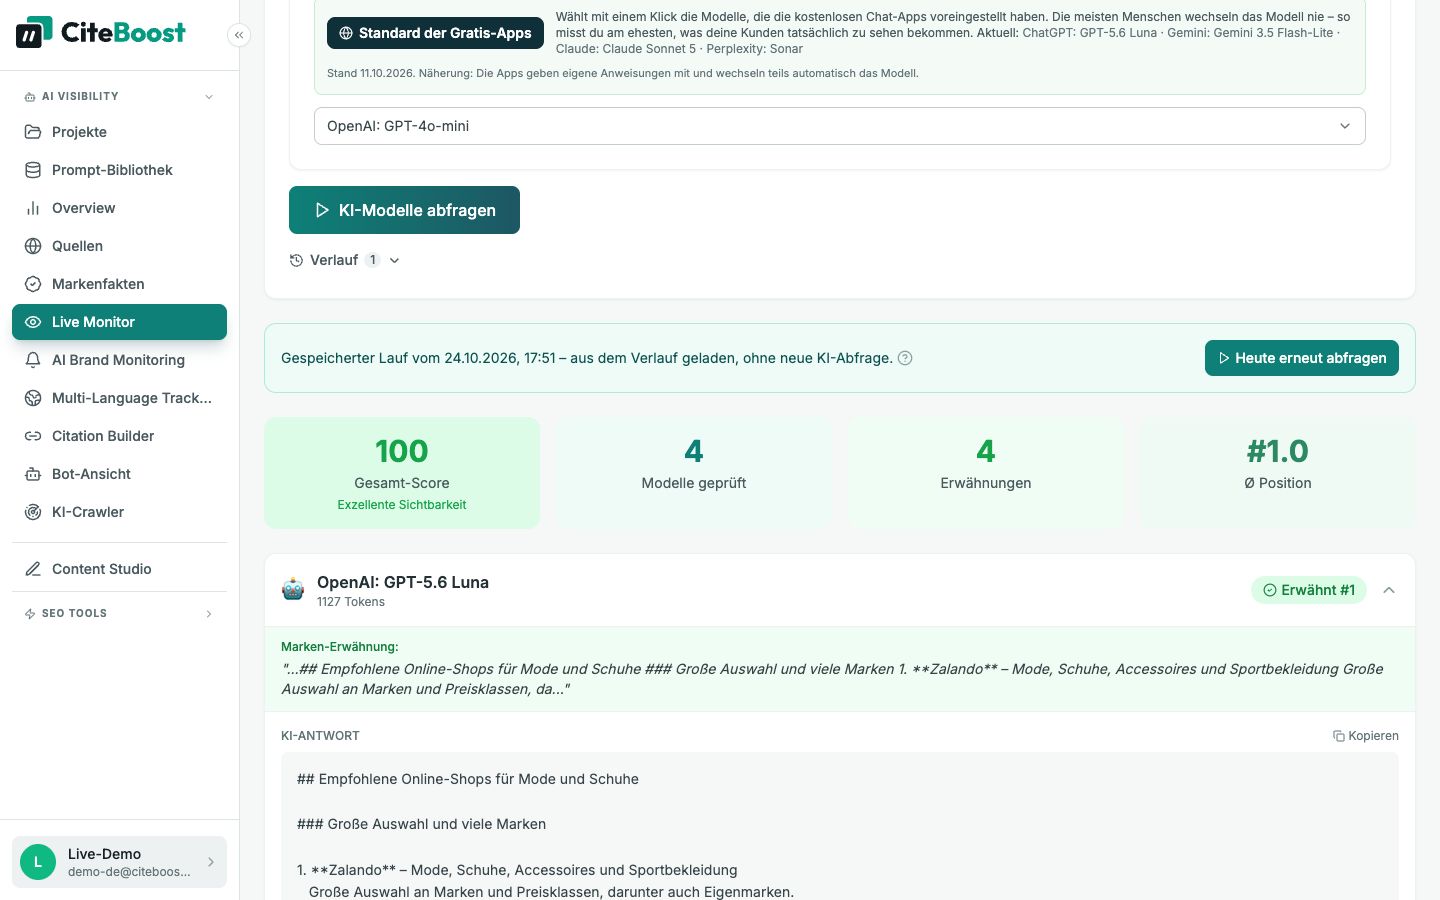Open the Overview page
Viewport: 1440px width, 900px height.
[x=119, y=208]
